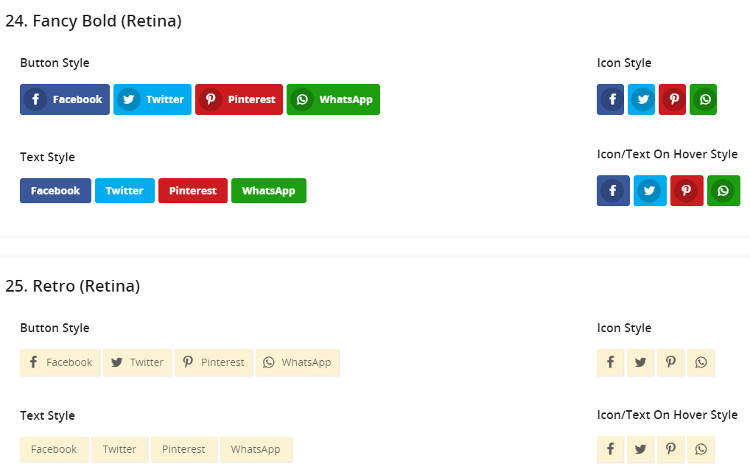Click 'Button Style' label under Retro
Image resolution: width=750 pixels, height=475 pixels.
click(x=55, y=328)
